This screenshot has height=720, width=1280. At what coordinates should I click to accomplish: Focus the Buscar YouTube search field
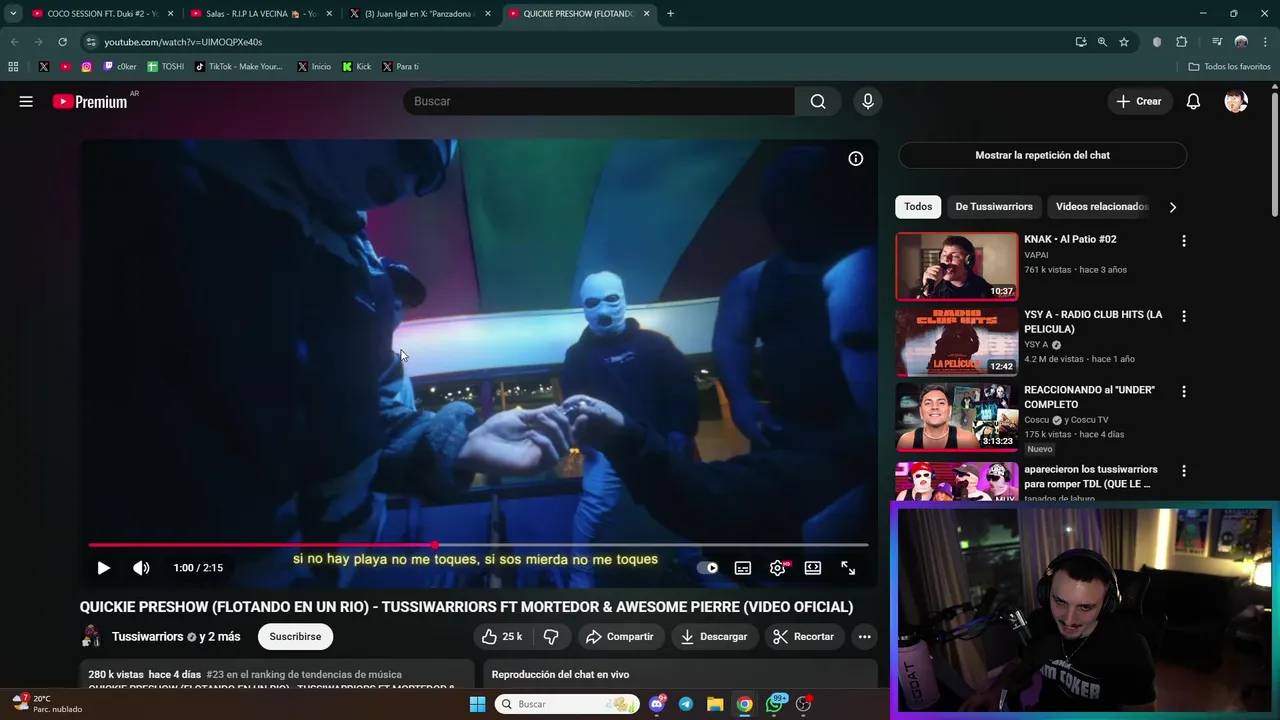(600, 101)
